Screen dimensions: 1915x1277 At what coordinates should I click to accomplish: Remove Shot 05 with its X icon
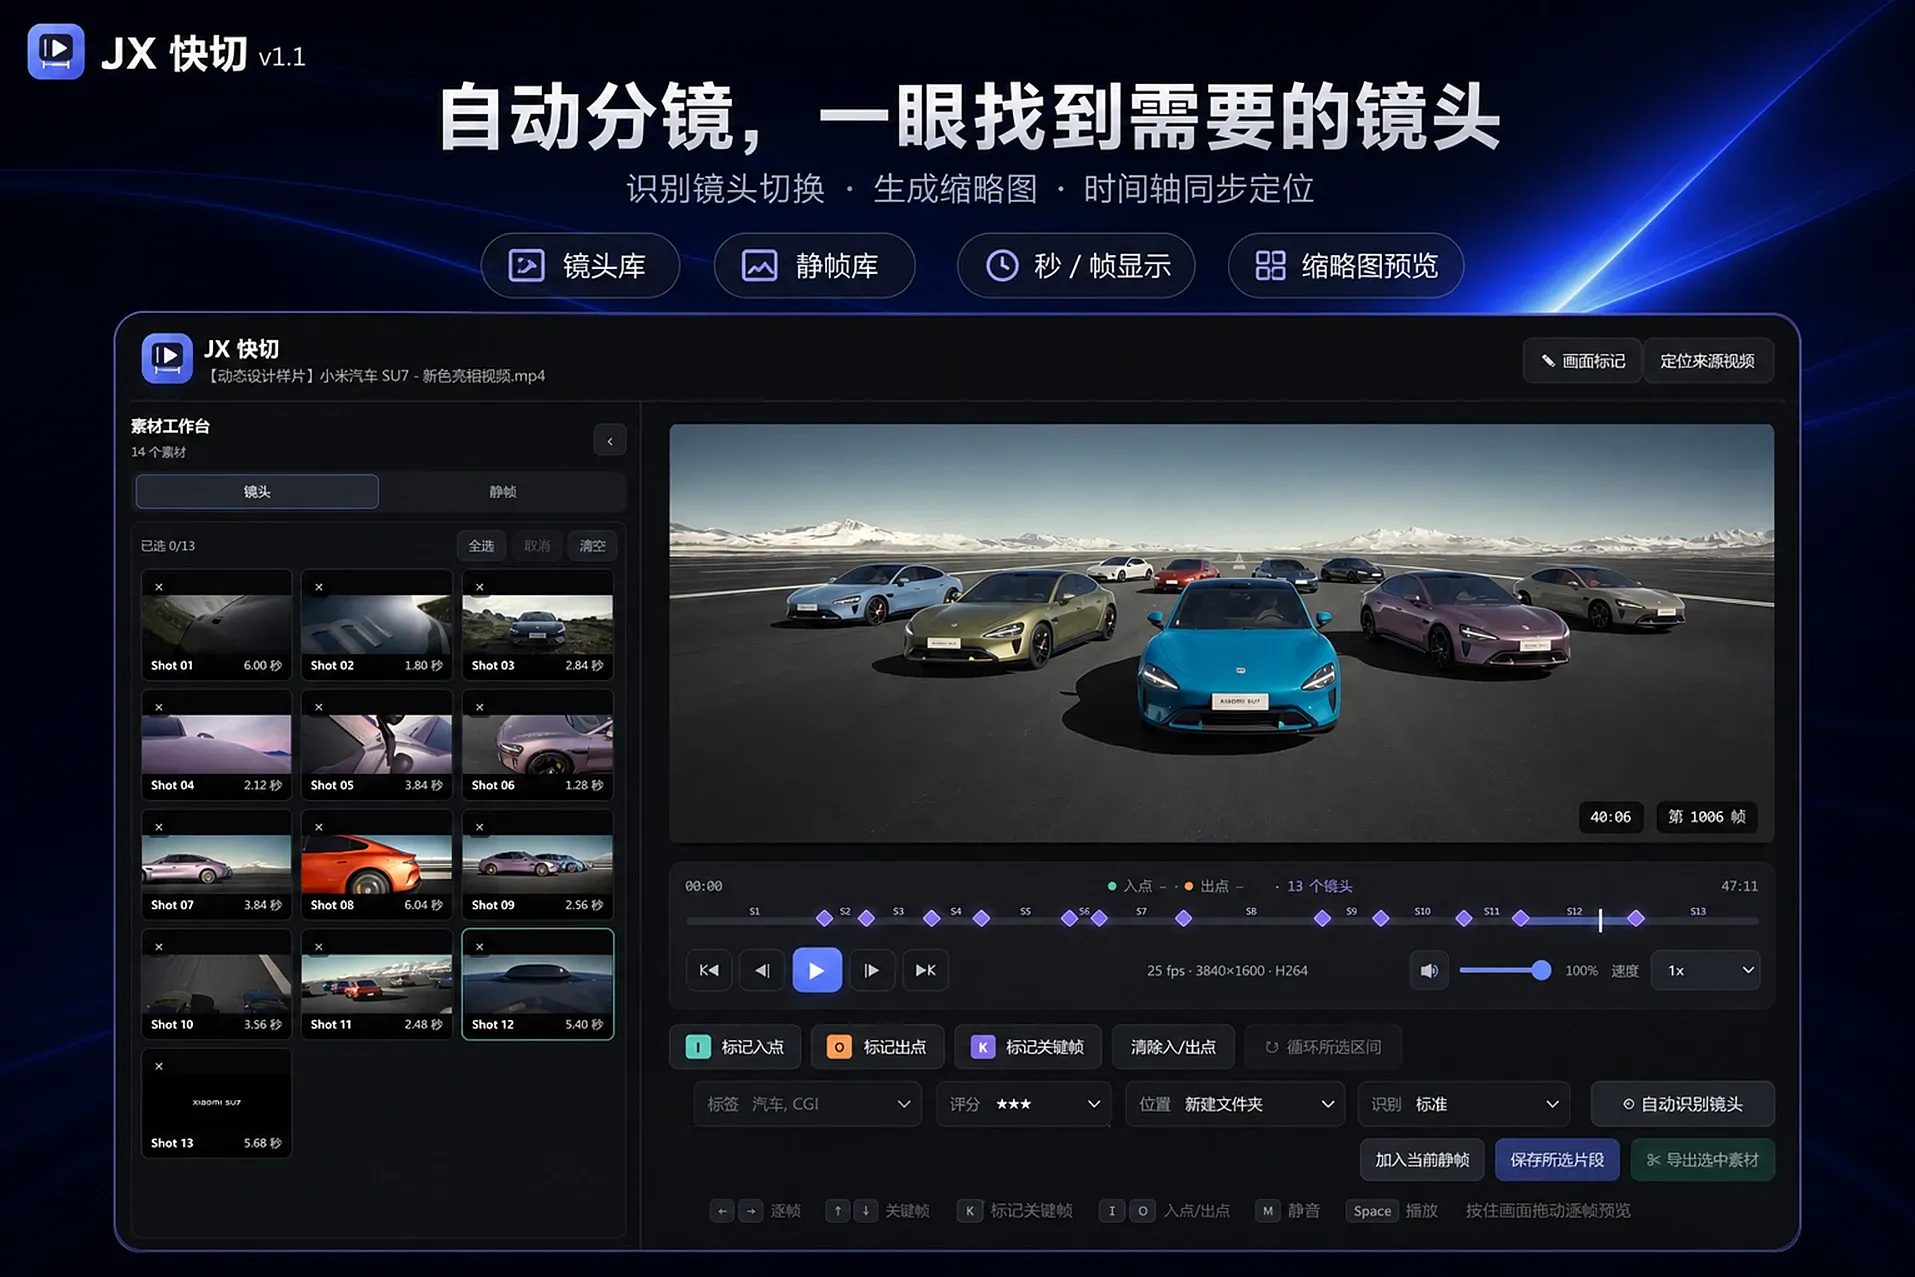pyautogui.click(x=319, y=707)
